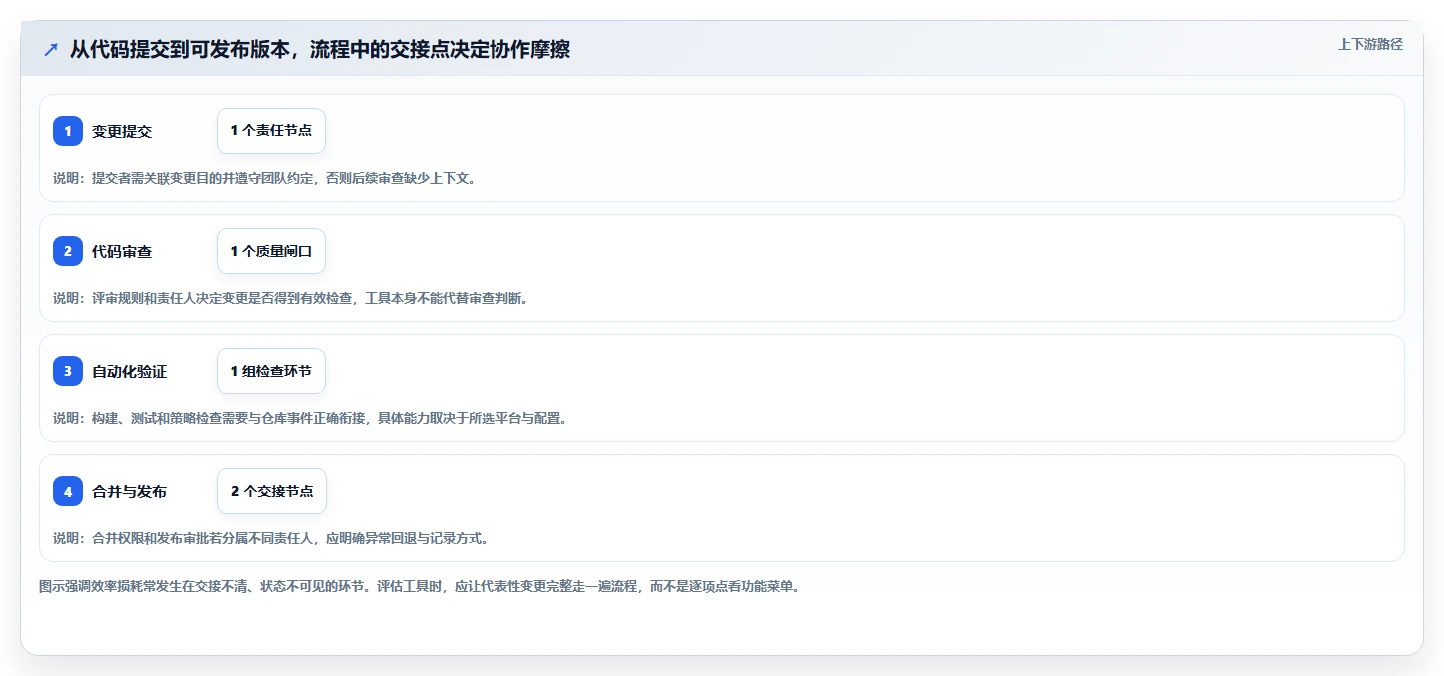Select the '自动化验证' step title

(x=130, y=372)
